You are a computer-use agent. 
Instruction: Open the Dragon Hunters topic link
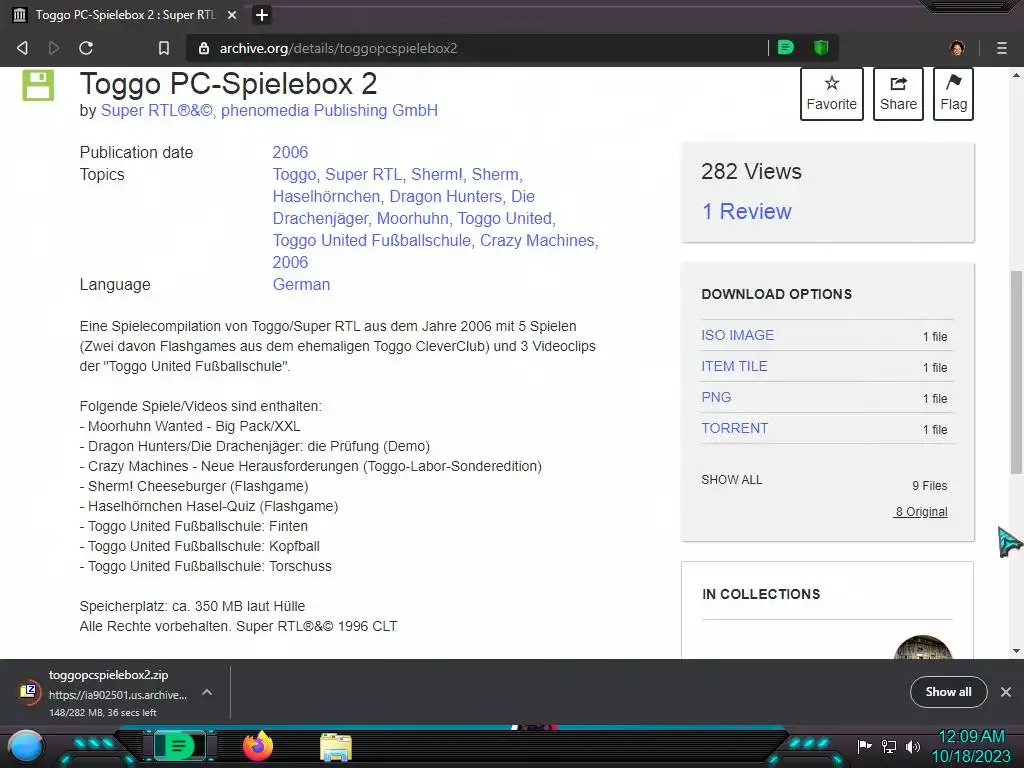(446, 197)
